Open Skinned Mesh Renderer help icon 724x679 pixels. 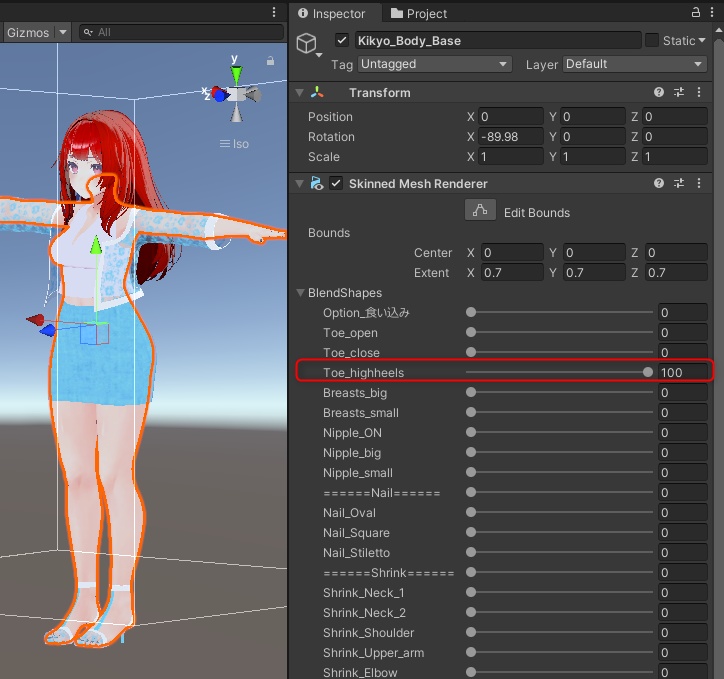pyautogui.click(x=659, y=184)
